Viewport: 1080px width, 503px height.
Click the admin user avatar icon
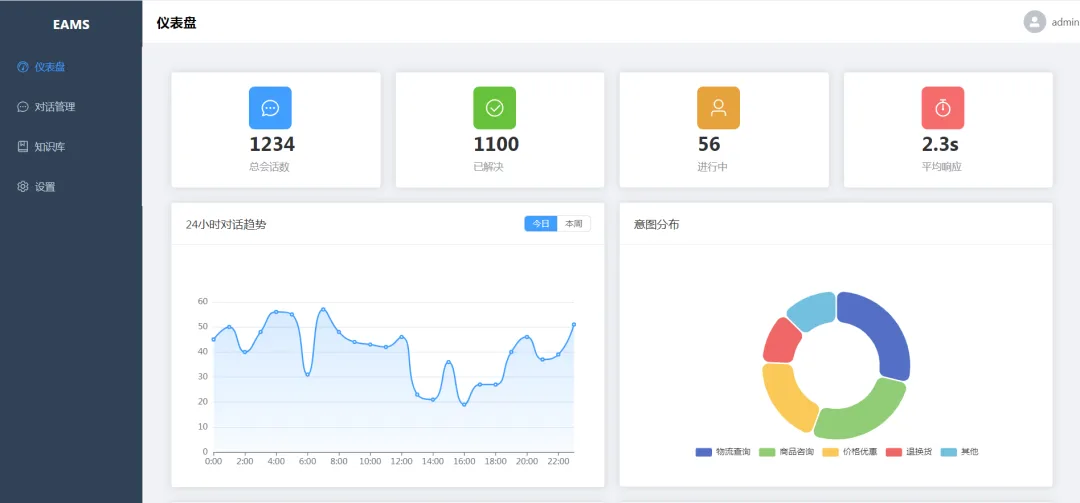point(1035,22)
